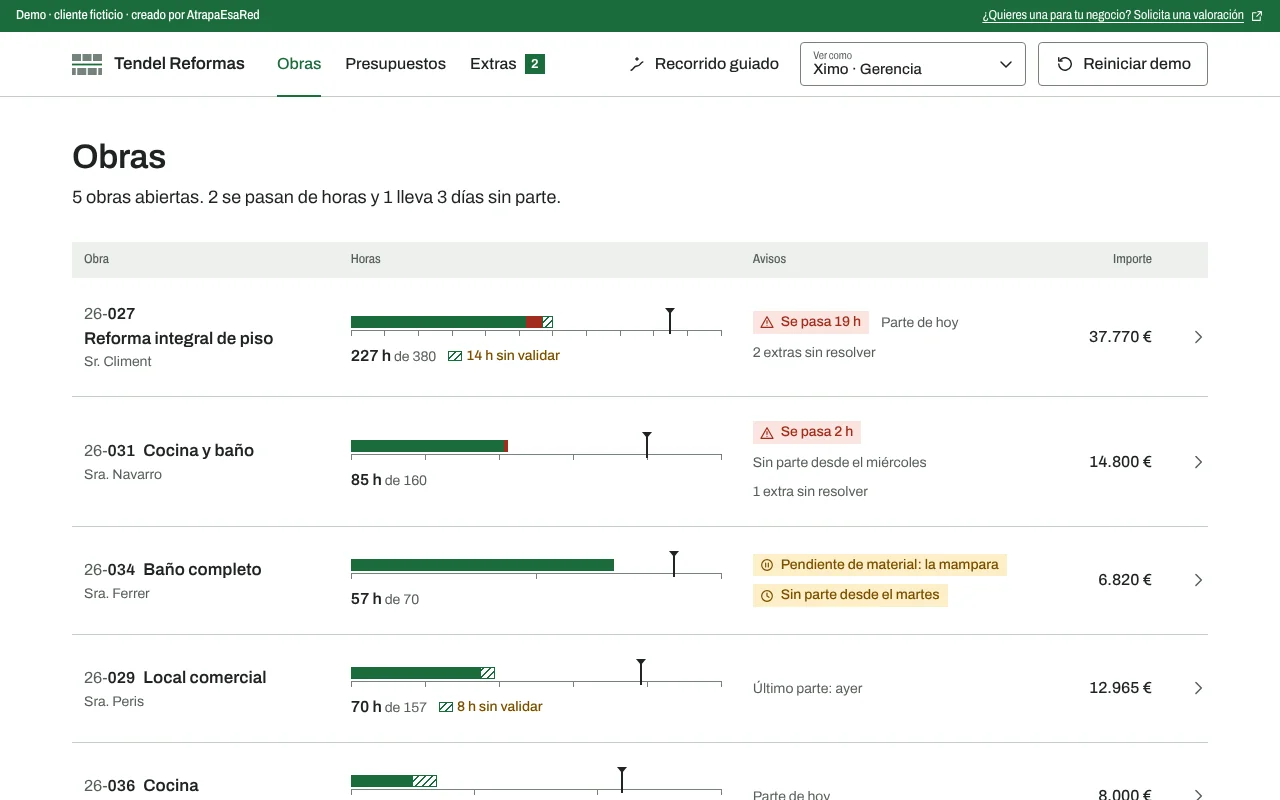The height and width of the screenshot is (800, 1280).
Task: Click the Importe column header
Action: (x=1132, y=259)
